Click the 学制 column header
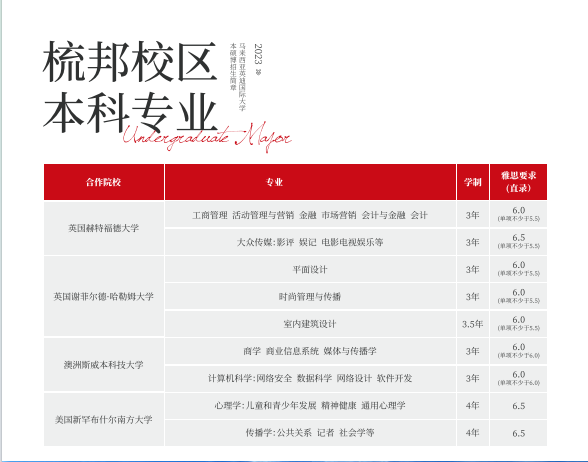The width and height of the screenshot is (588, 462). pyautogui.click(x=473, y=182)
